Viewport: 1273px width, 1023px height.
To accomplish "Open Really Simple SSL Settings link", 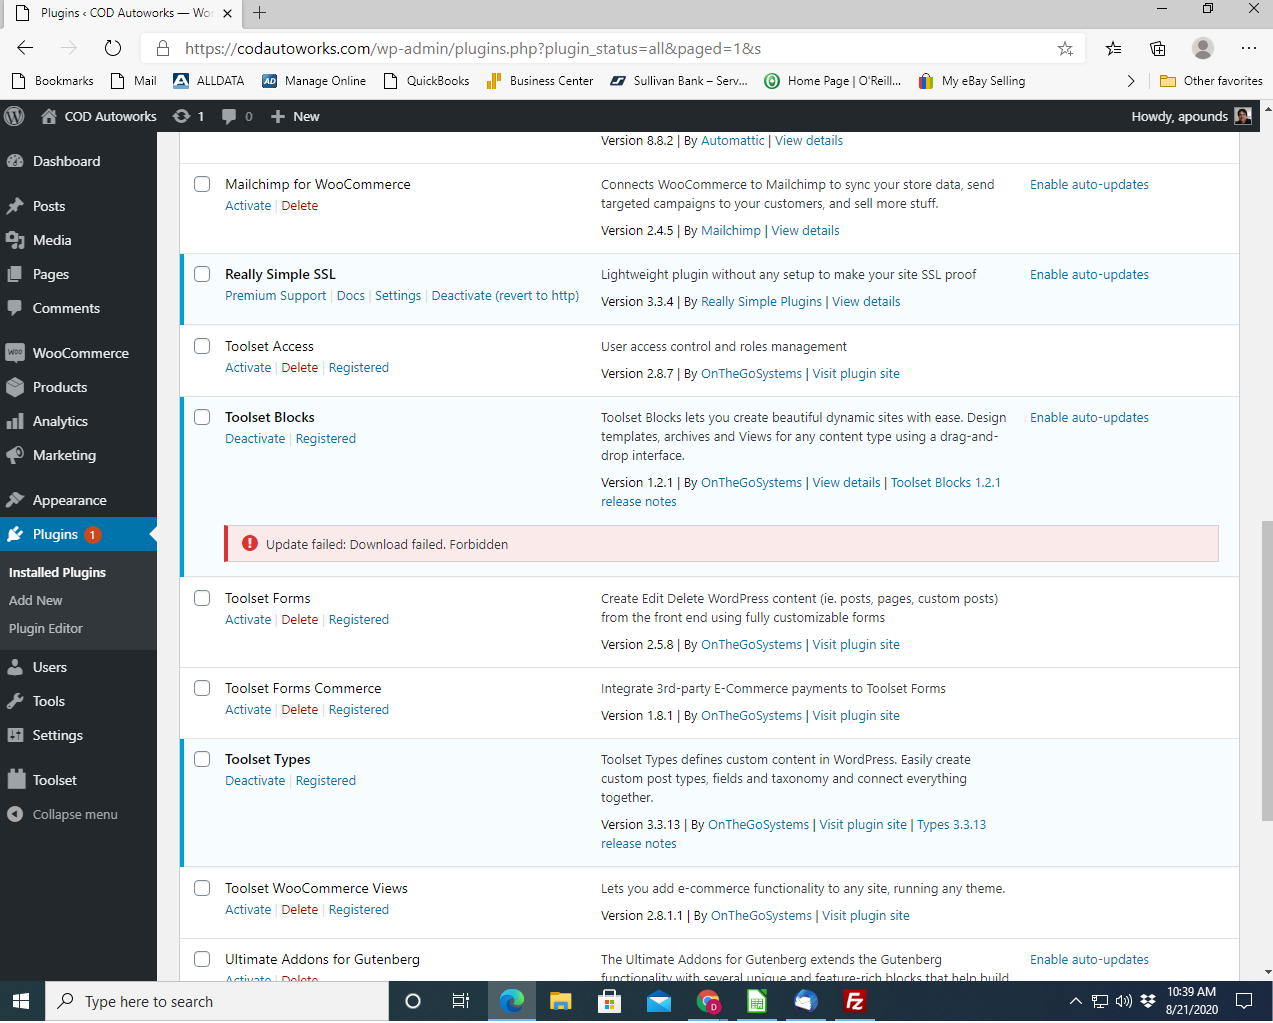I will [398, 296].
